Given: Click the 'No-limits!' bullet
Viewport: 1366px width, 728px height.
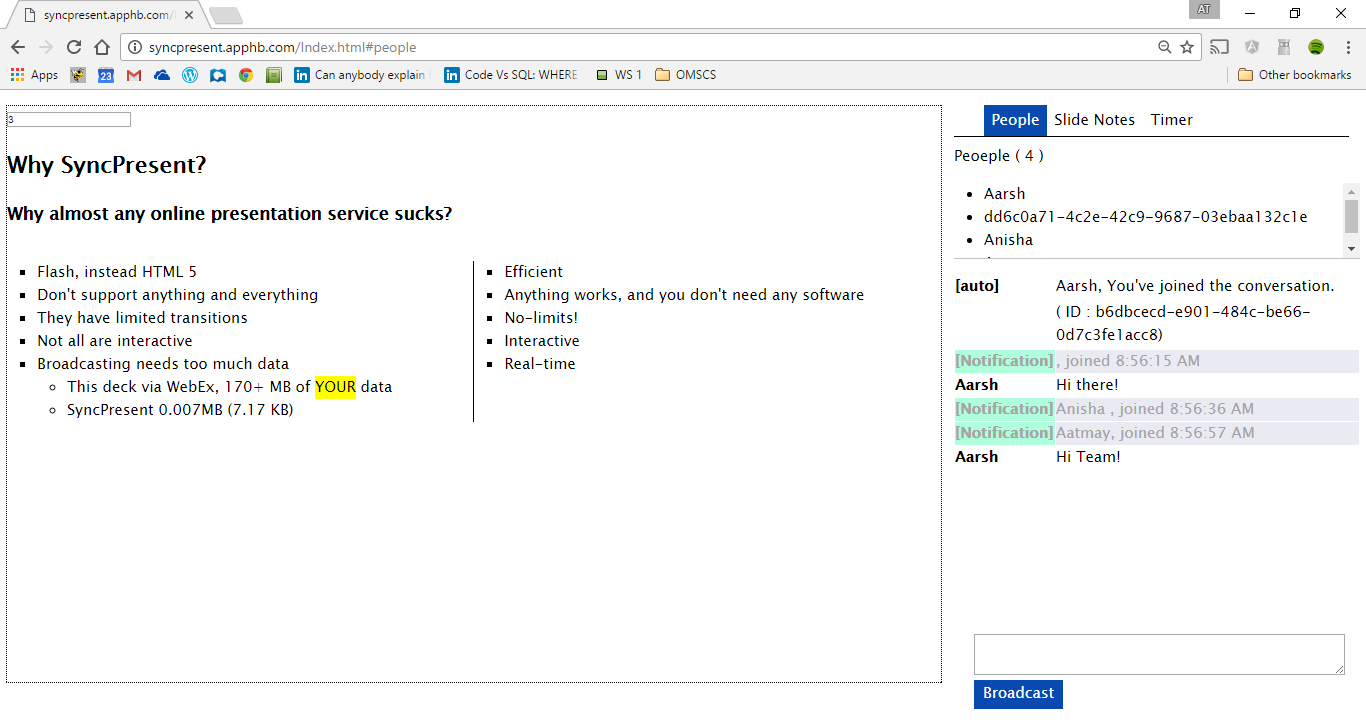Looking at the screenshot, I should (x=541, y=318).
